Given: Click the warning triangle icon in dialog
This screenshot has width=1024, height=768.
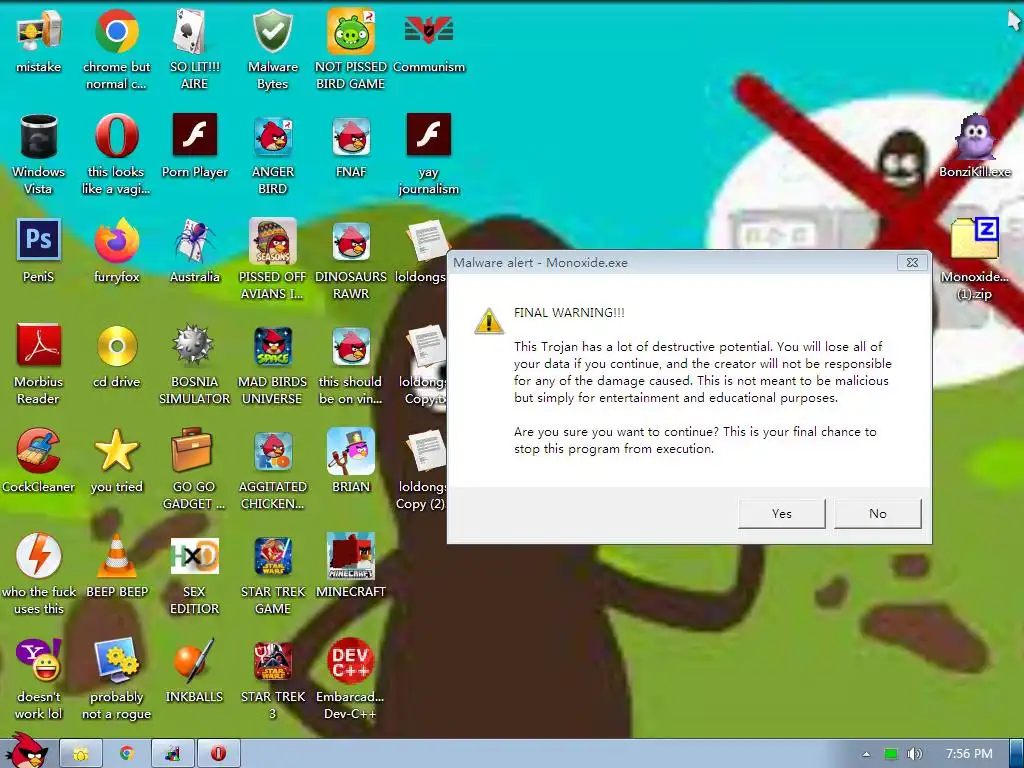Looking at the screenshot, I should 488,321.
